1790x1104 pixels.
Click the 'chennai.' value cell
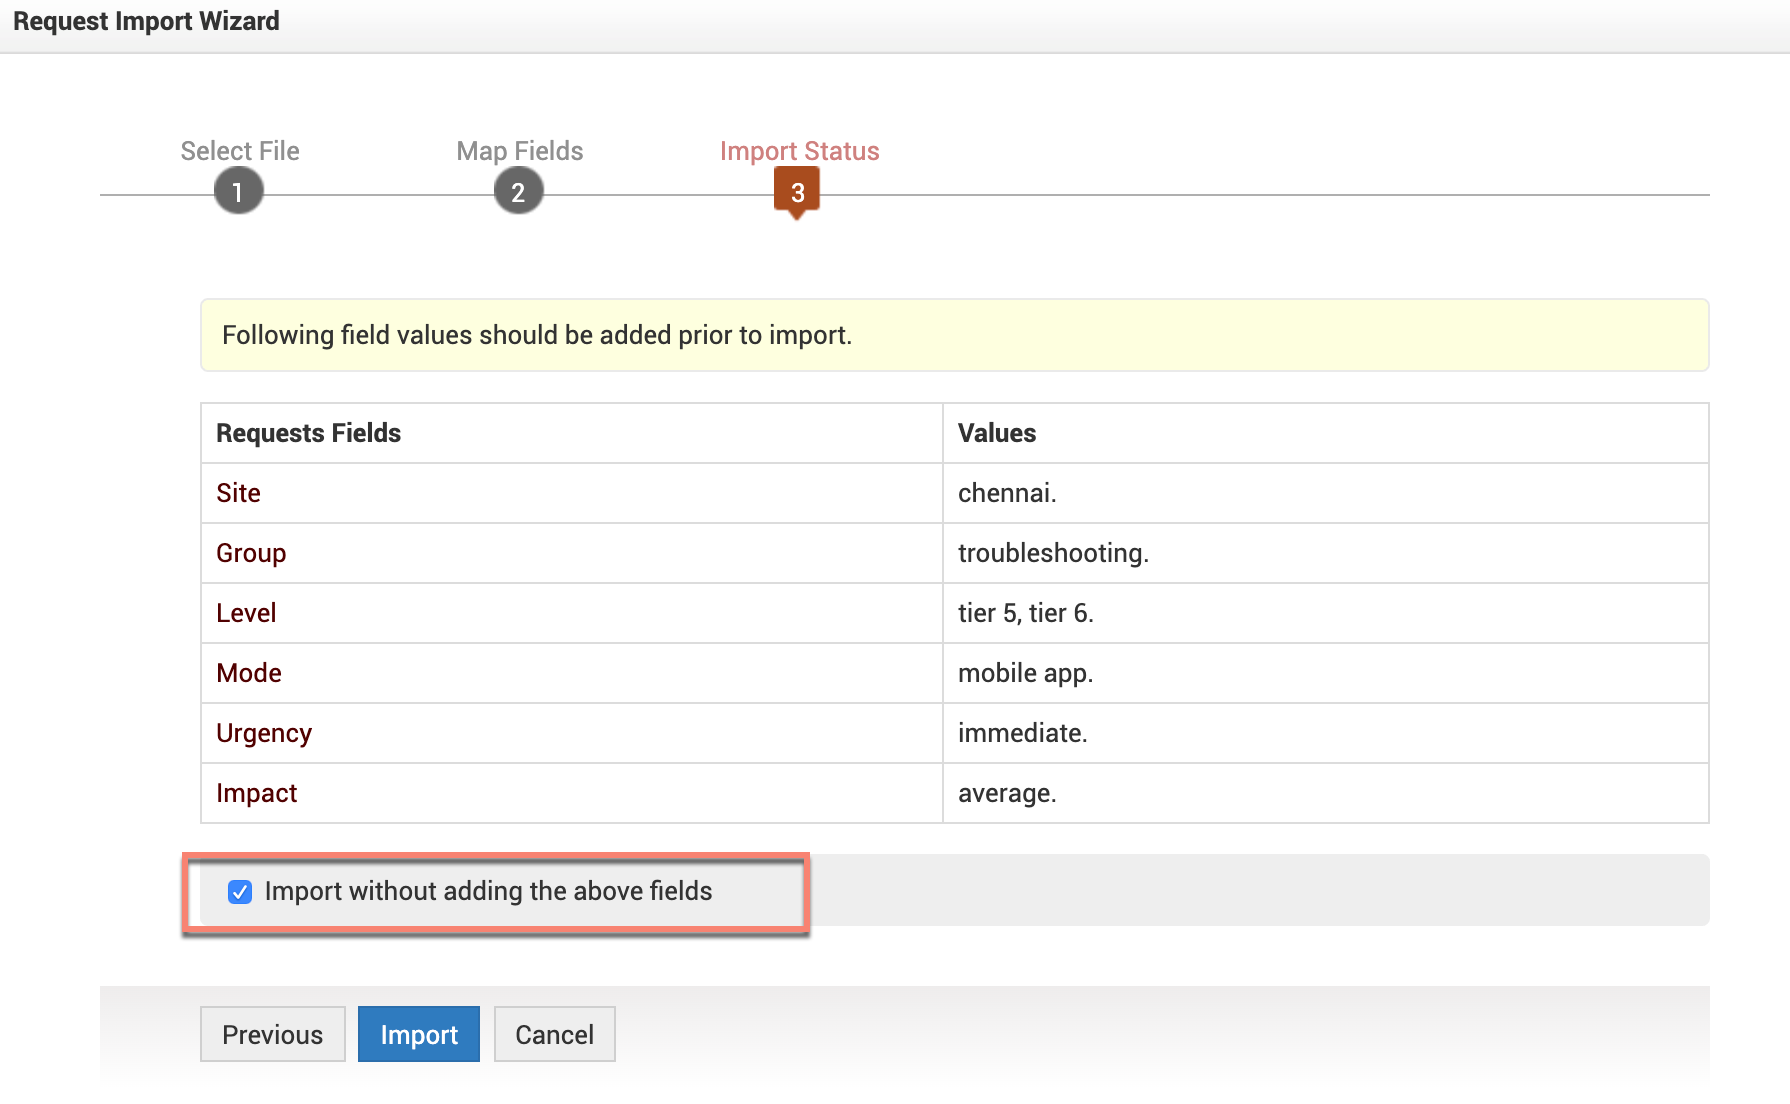pos(1007,493)
